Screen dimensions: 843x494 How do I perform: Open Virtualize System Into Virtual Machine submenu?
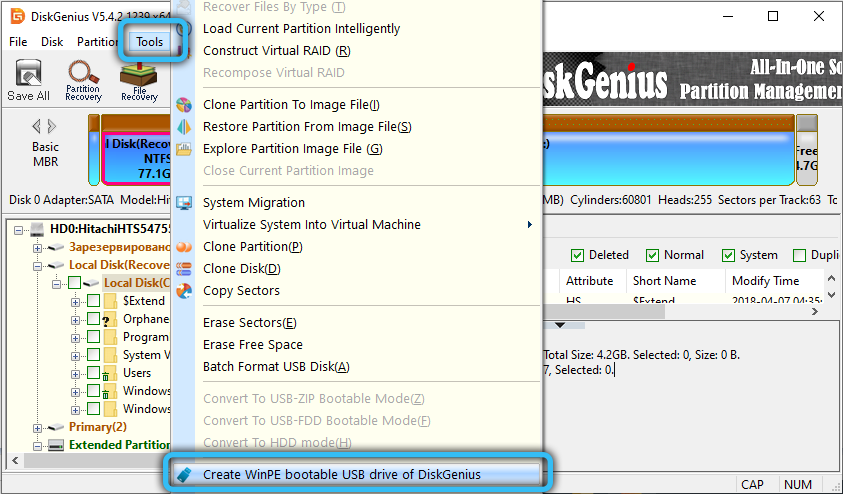tap(367, 225)
